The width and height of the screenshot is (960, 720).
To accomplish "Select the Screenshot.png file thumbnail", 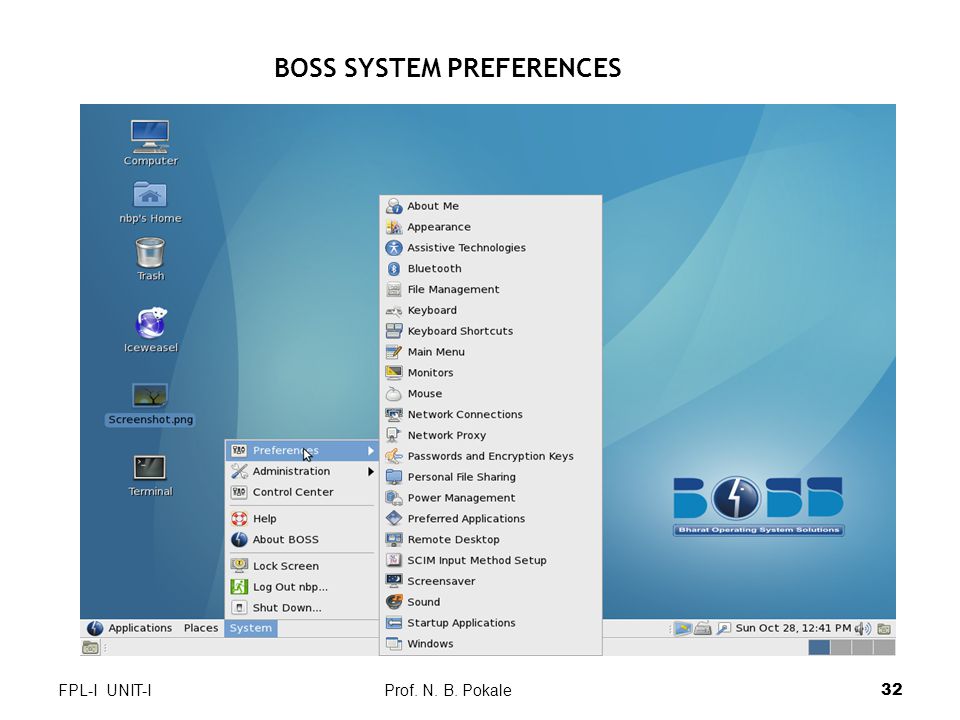I will 150,396.
